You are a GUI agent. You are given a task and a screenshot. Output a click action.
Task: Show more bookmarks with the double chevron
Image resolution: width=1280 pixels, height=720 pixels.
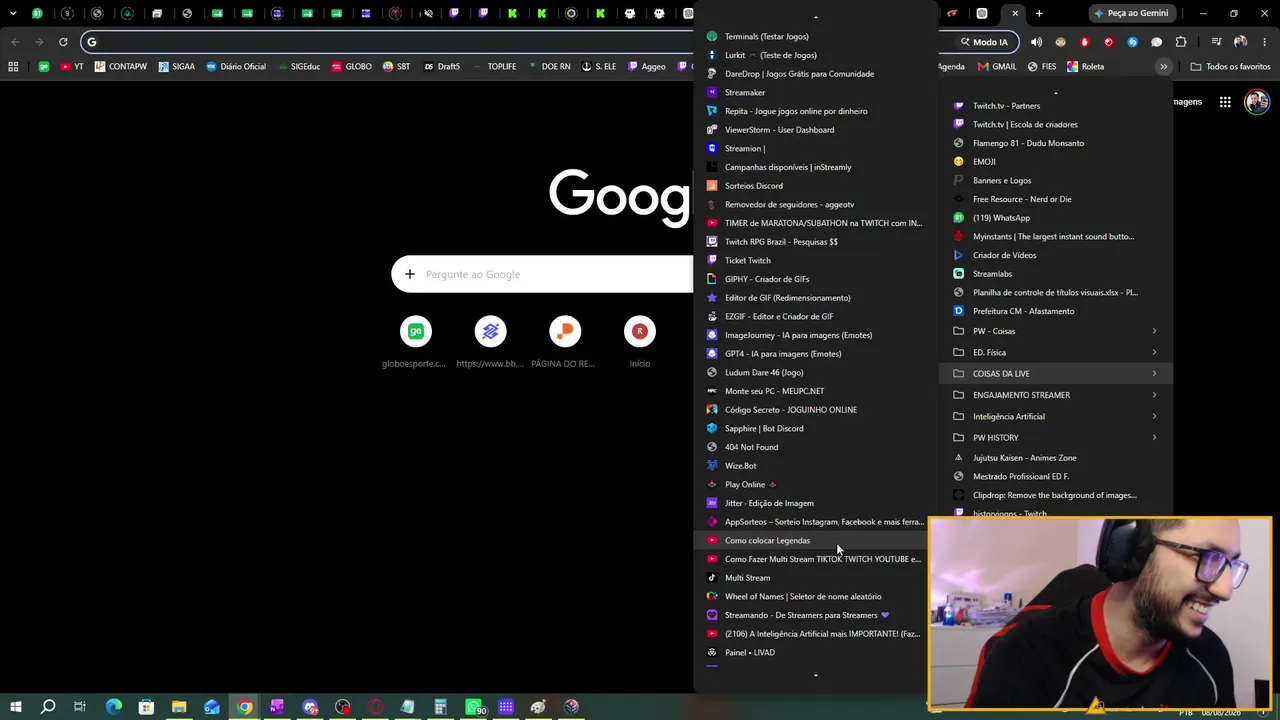tap(1163, 67)
